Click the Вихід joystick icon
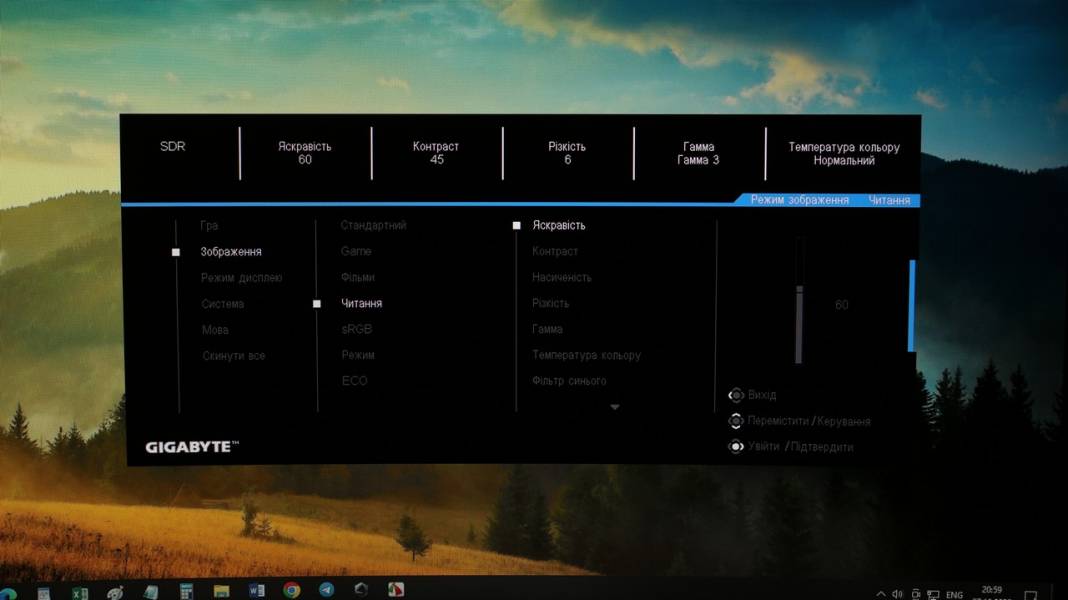The width and height of the screenshot is (1068, 600). (x=736, y=395)
